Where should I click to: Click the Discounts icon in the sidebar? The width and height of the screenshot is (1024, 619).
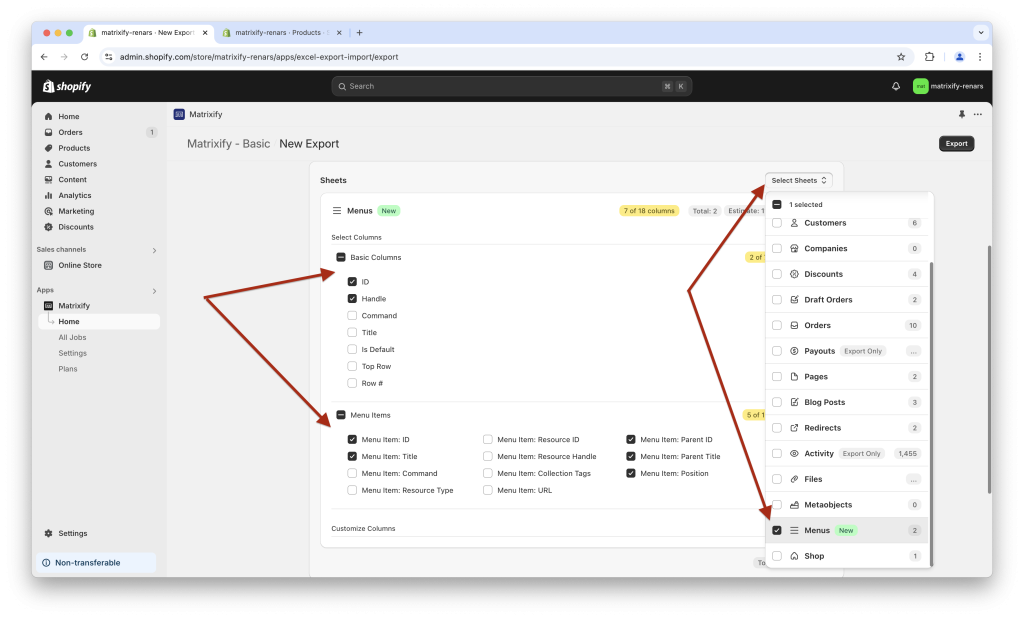(47, 226)
